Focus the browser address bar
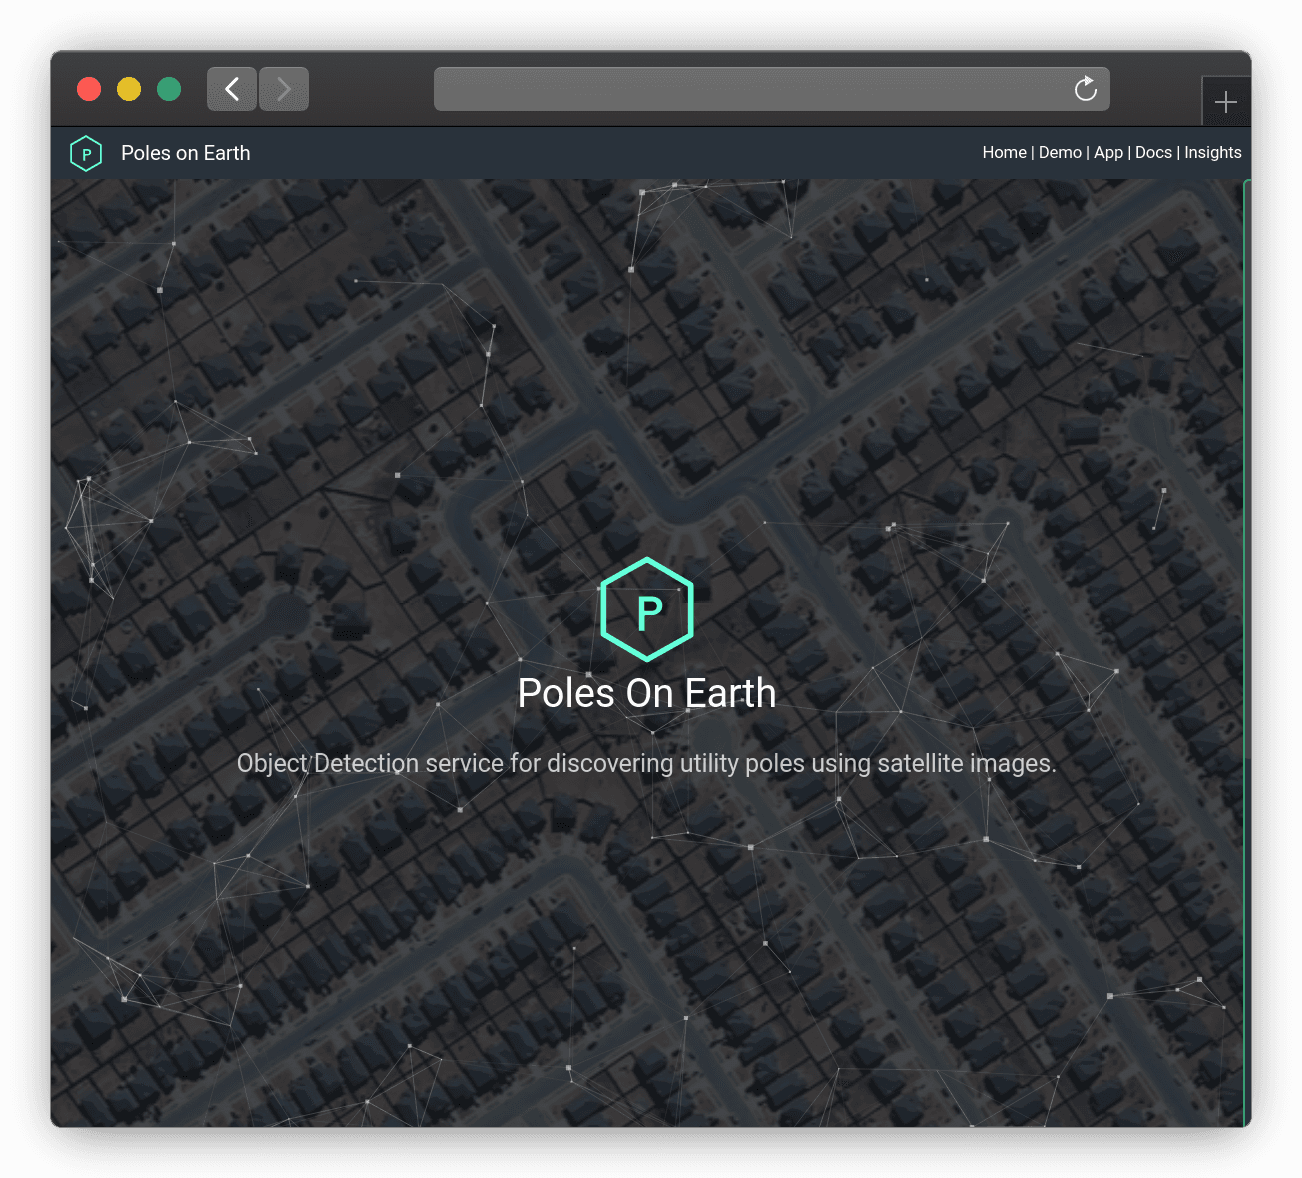 [x=750, y=89]
